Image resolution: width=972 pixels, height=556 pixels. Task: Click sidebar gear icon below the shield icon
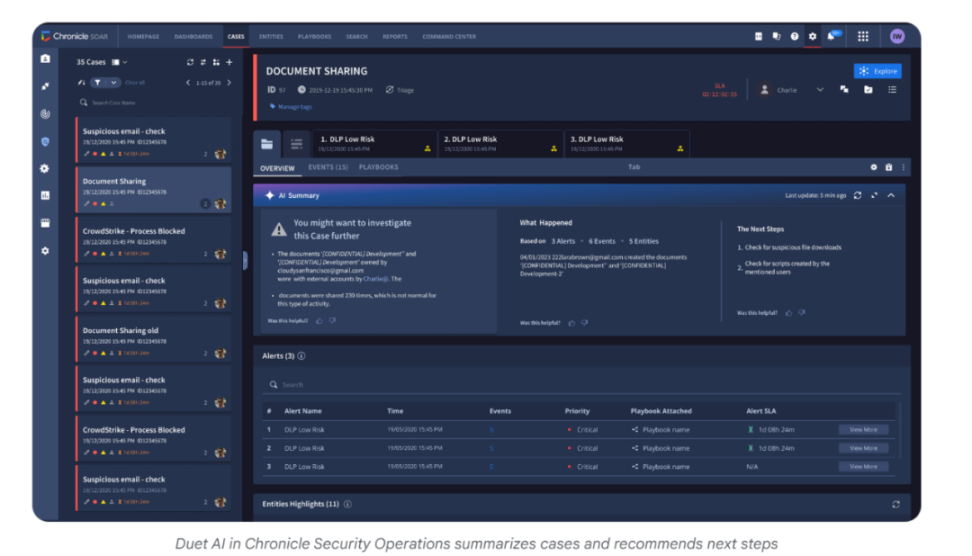click(x=45, y=169)
